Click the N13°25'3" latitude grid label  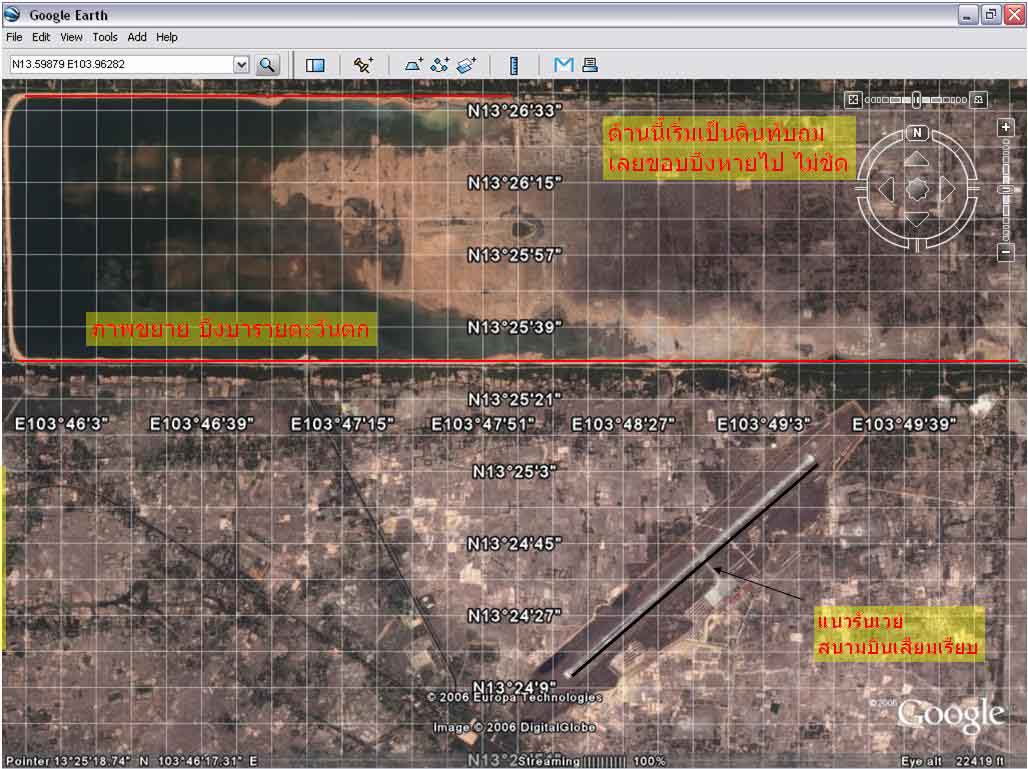515,471
